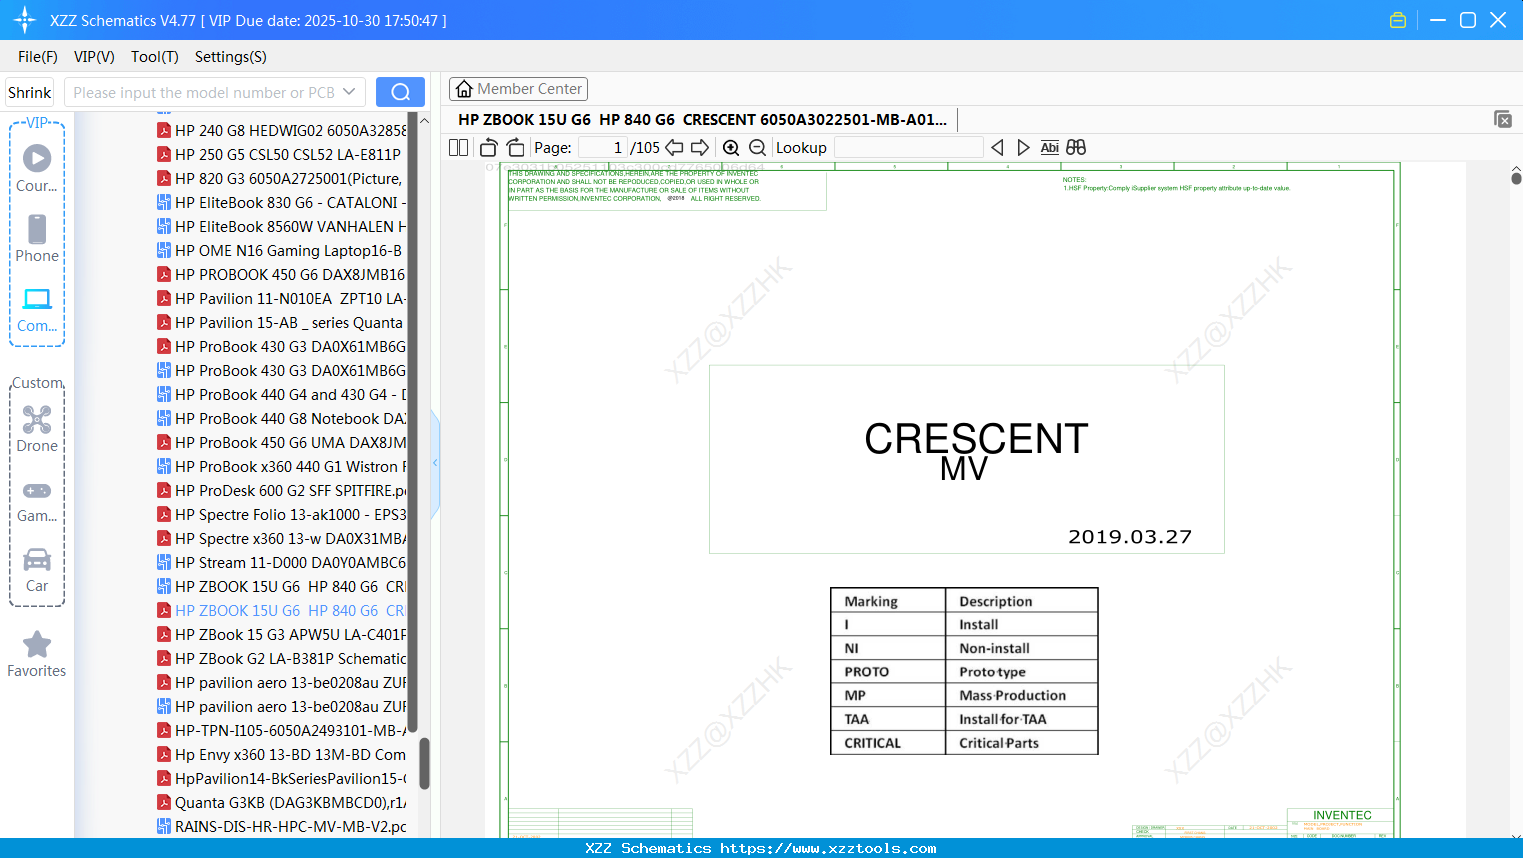Image resolution: width=1523 pixels, height=858 pixels.
Task: Zoom out of the schematic
Action: 757,147
